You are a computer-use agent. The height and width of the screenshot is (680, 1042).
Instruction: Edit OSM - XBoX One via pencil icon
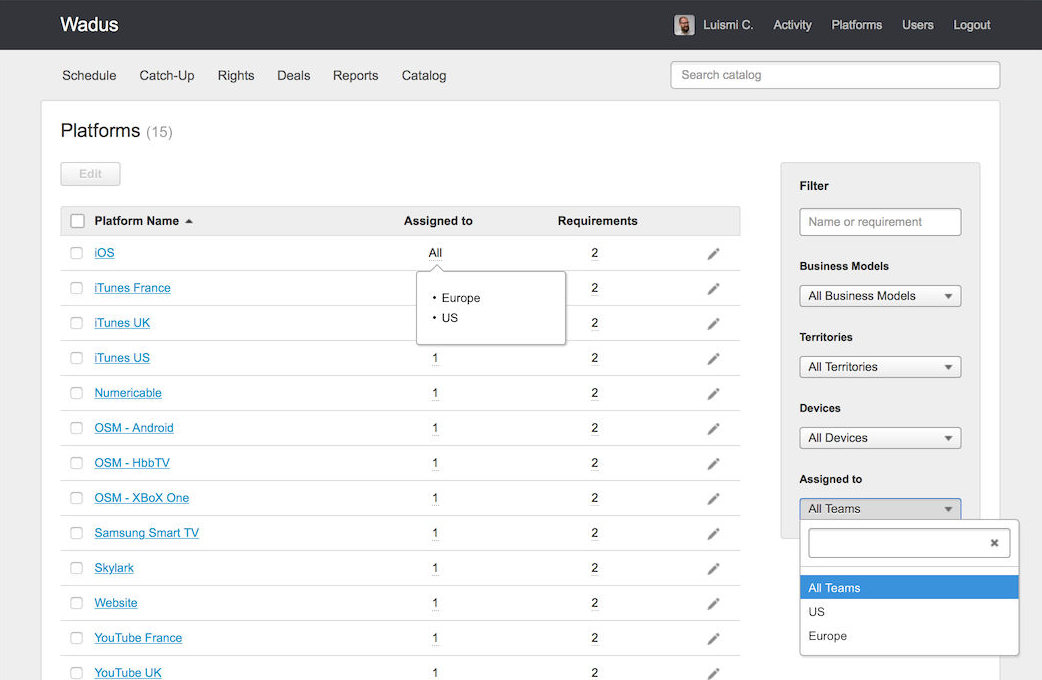pyautogui.click(x=713, y=499)
